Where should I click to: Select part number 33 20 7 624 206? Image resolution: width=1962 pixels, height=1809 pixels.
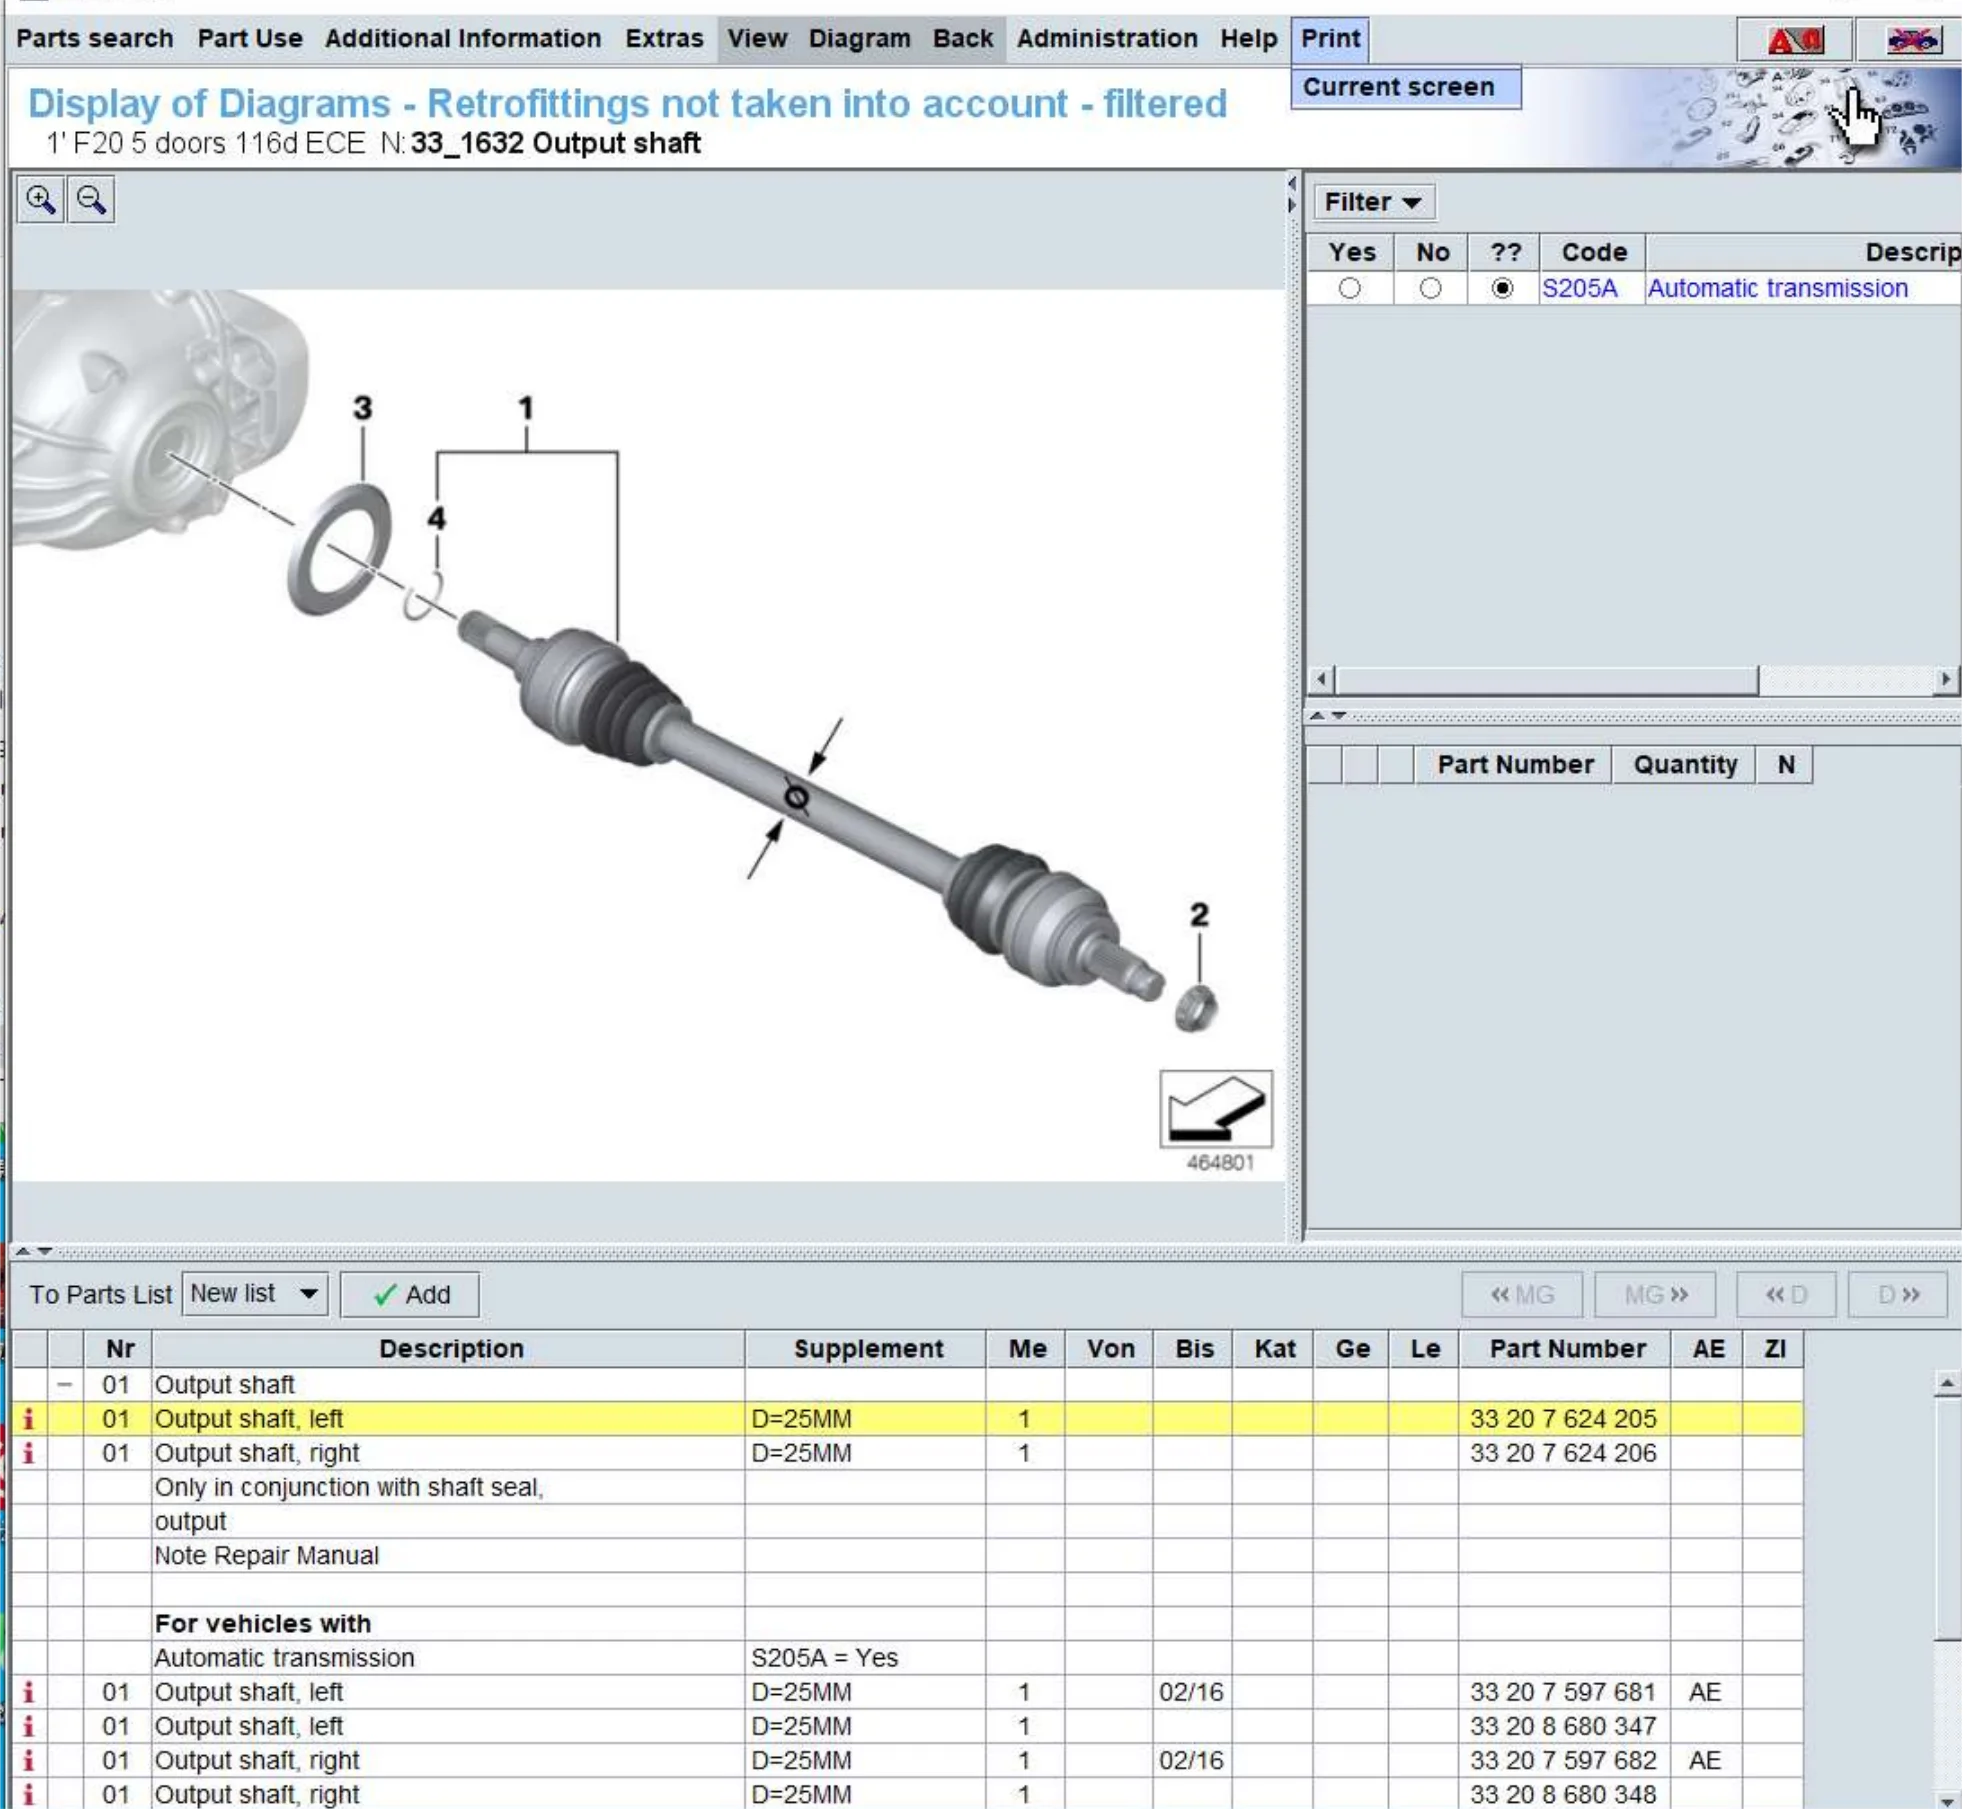[x=1563, y=1453]
